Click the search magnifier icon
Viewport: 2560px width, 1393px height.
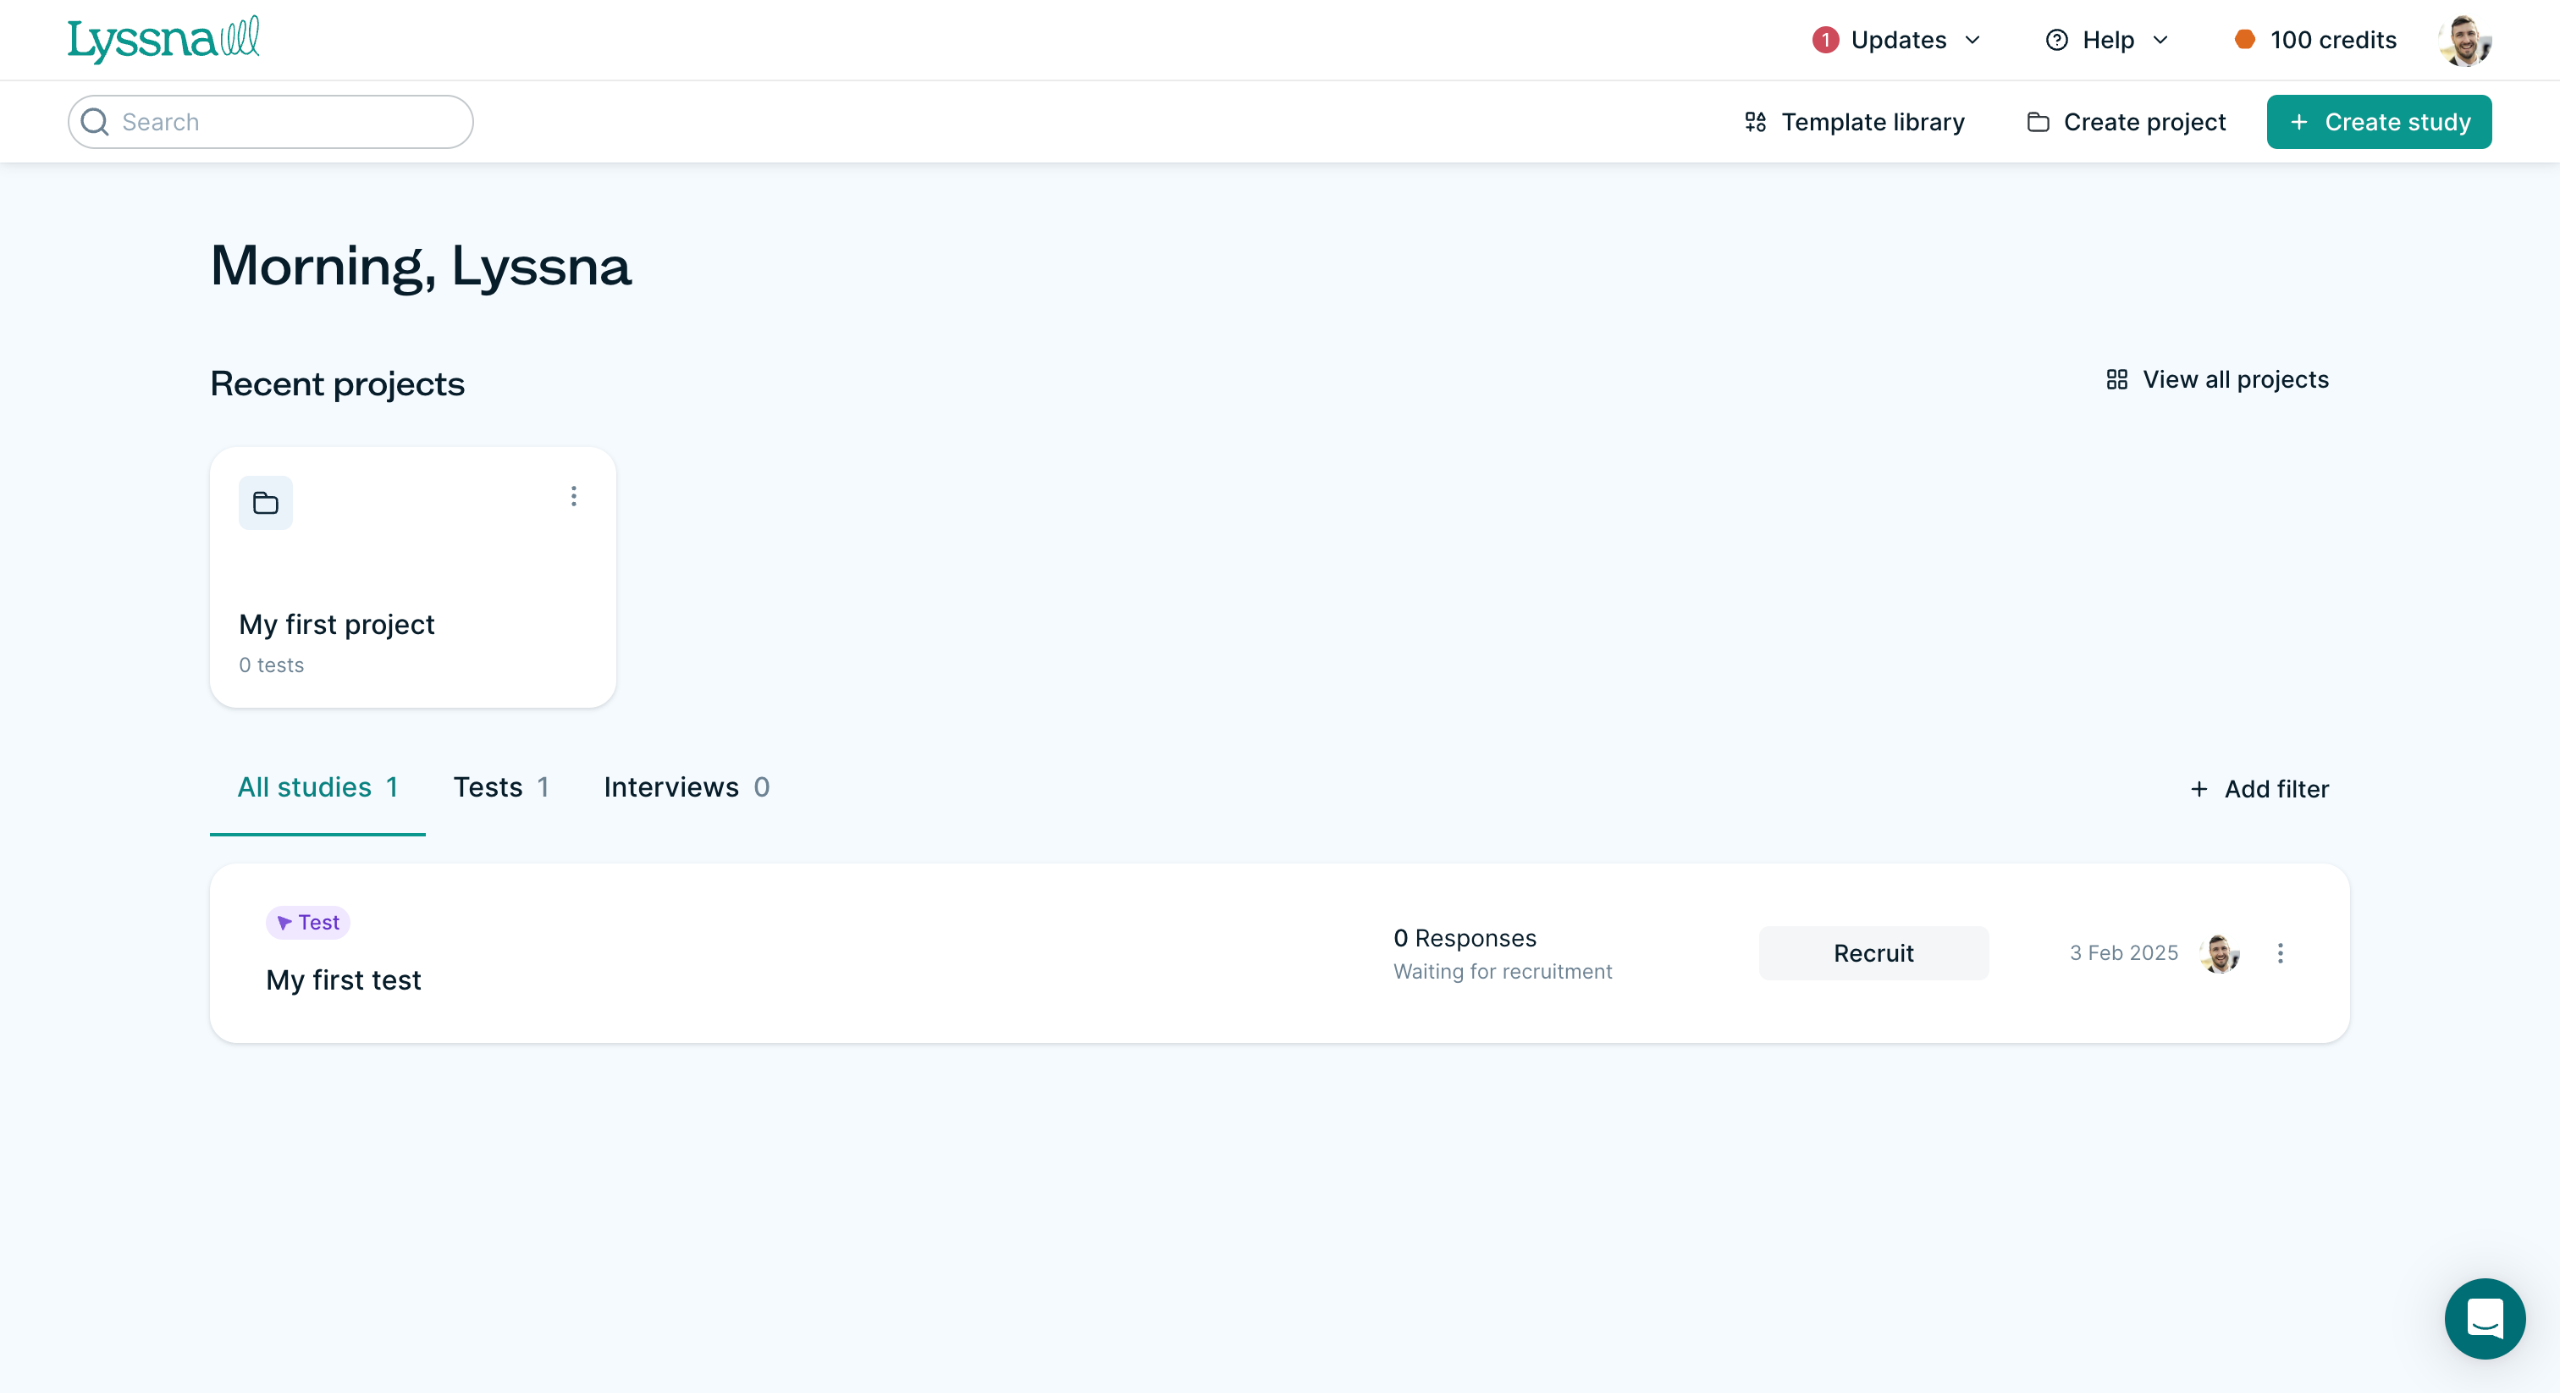tap(95, 122)
